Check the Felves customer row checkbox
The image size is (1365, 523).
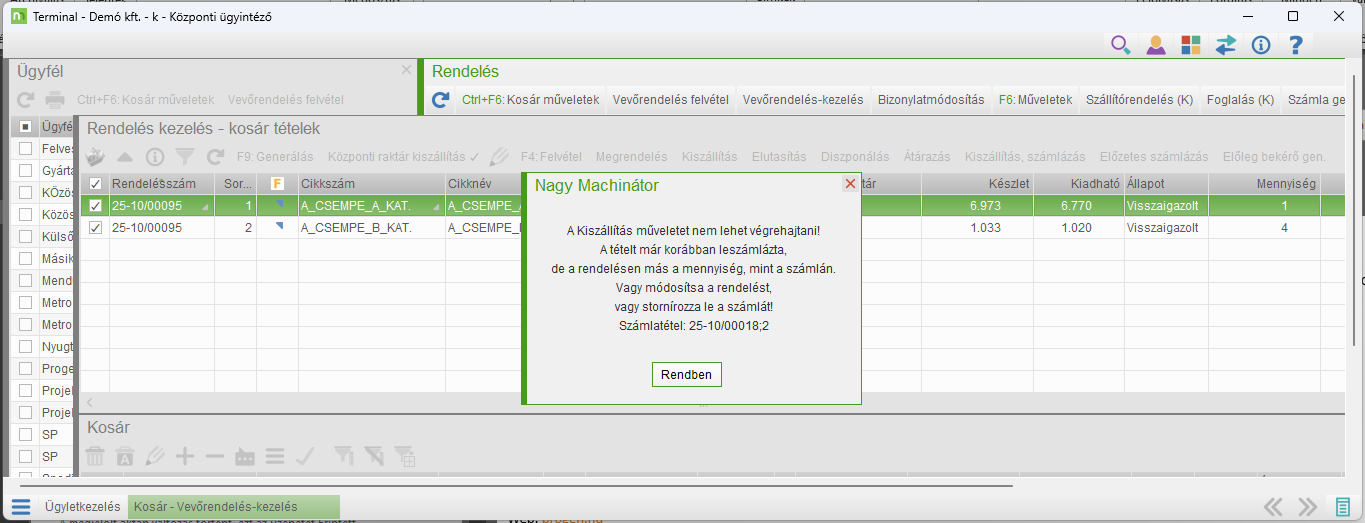point(26,148)
